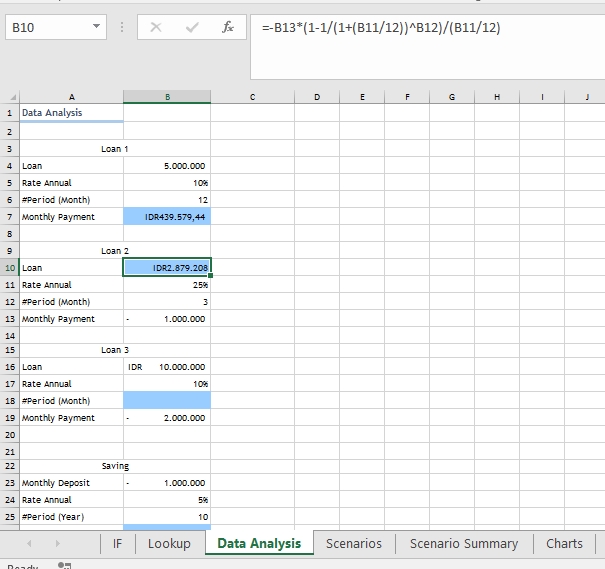Viewport: 605px width, 569px height.
Task: Open the Scenario Summary sheet tab
Action: 464,544
